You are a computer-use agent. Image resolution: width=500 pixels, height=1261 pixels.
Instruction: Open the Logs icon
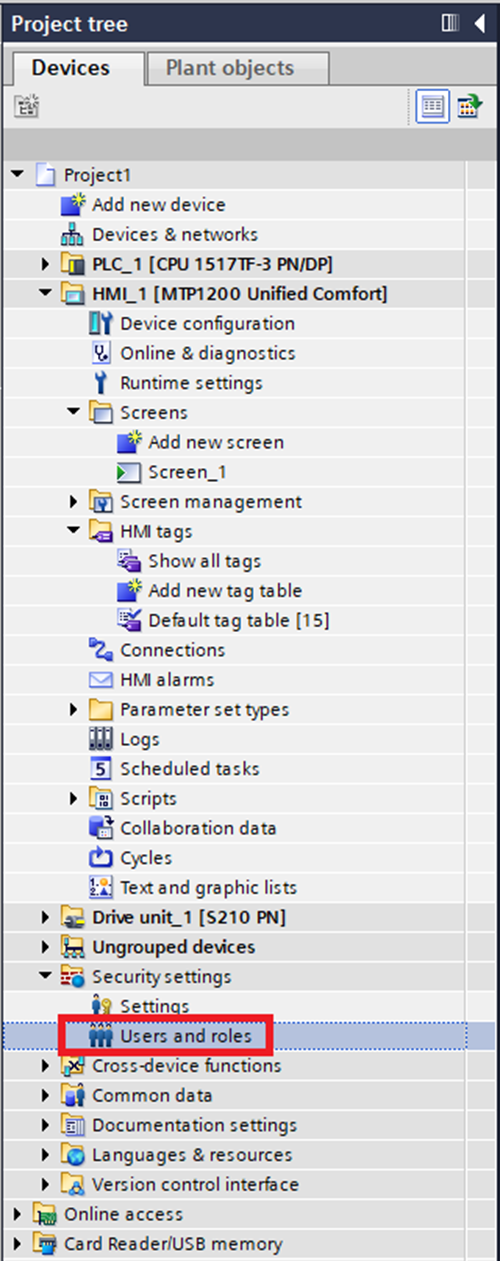tap(102, 739)
